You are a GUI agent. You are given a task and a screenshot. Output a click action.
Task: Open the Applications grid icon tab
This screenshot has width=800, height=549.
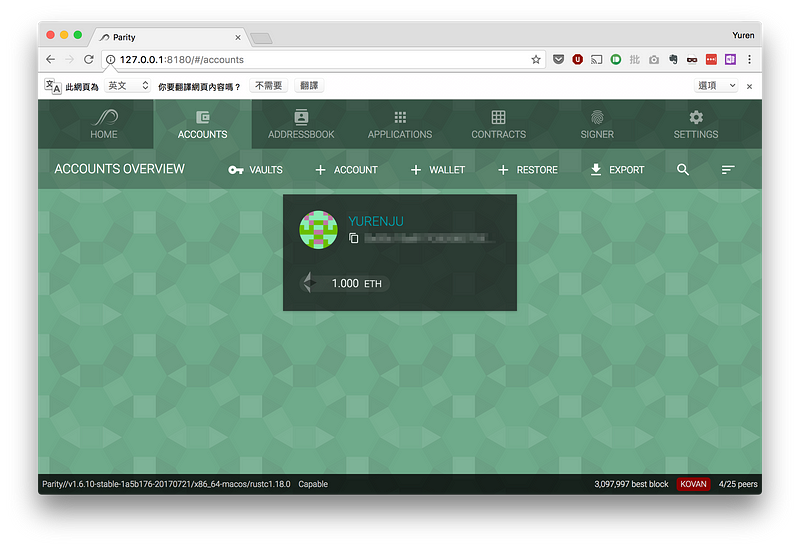400,125
